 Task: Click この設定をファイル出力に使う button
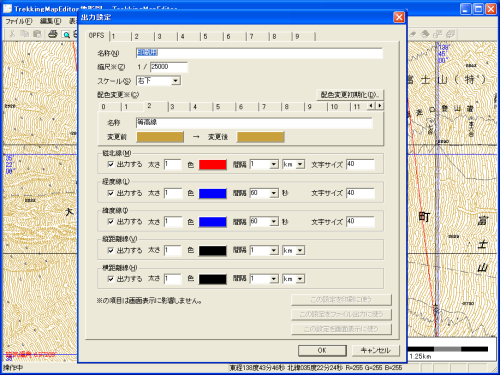pyautogui.click(x=341, y=314)
